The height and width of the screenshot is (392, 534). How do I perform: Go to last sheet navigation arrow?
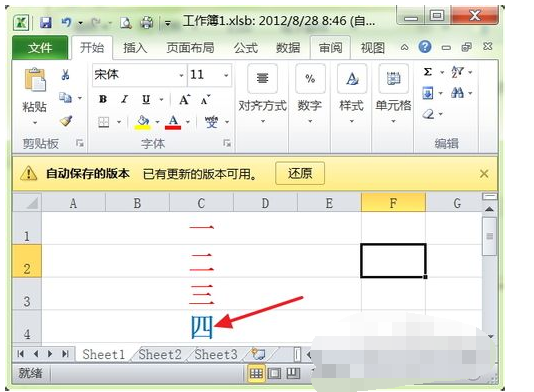point(65,354)
